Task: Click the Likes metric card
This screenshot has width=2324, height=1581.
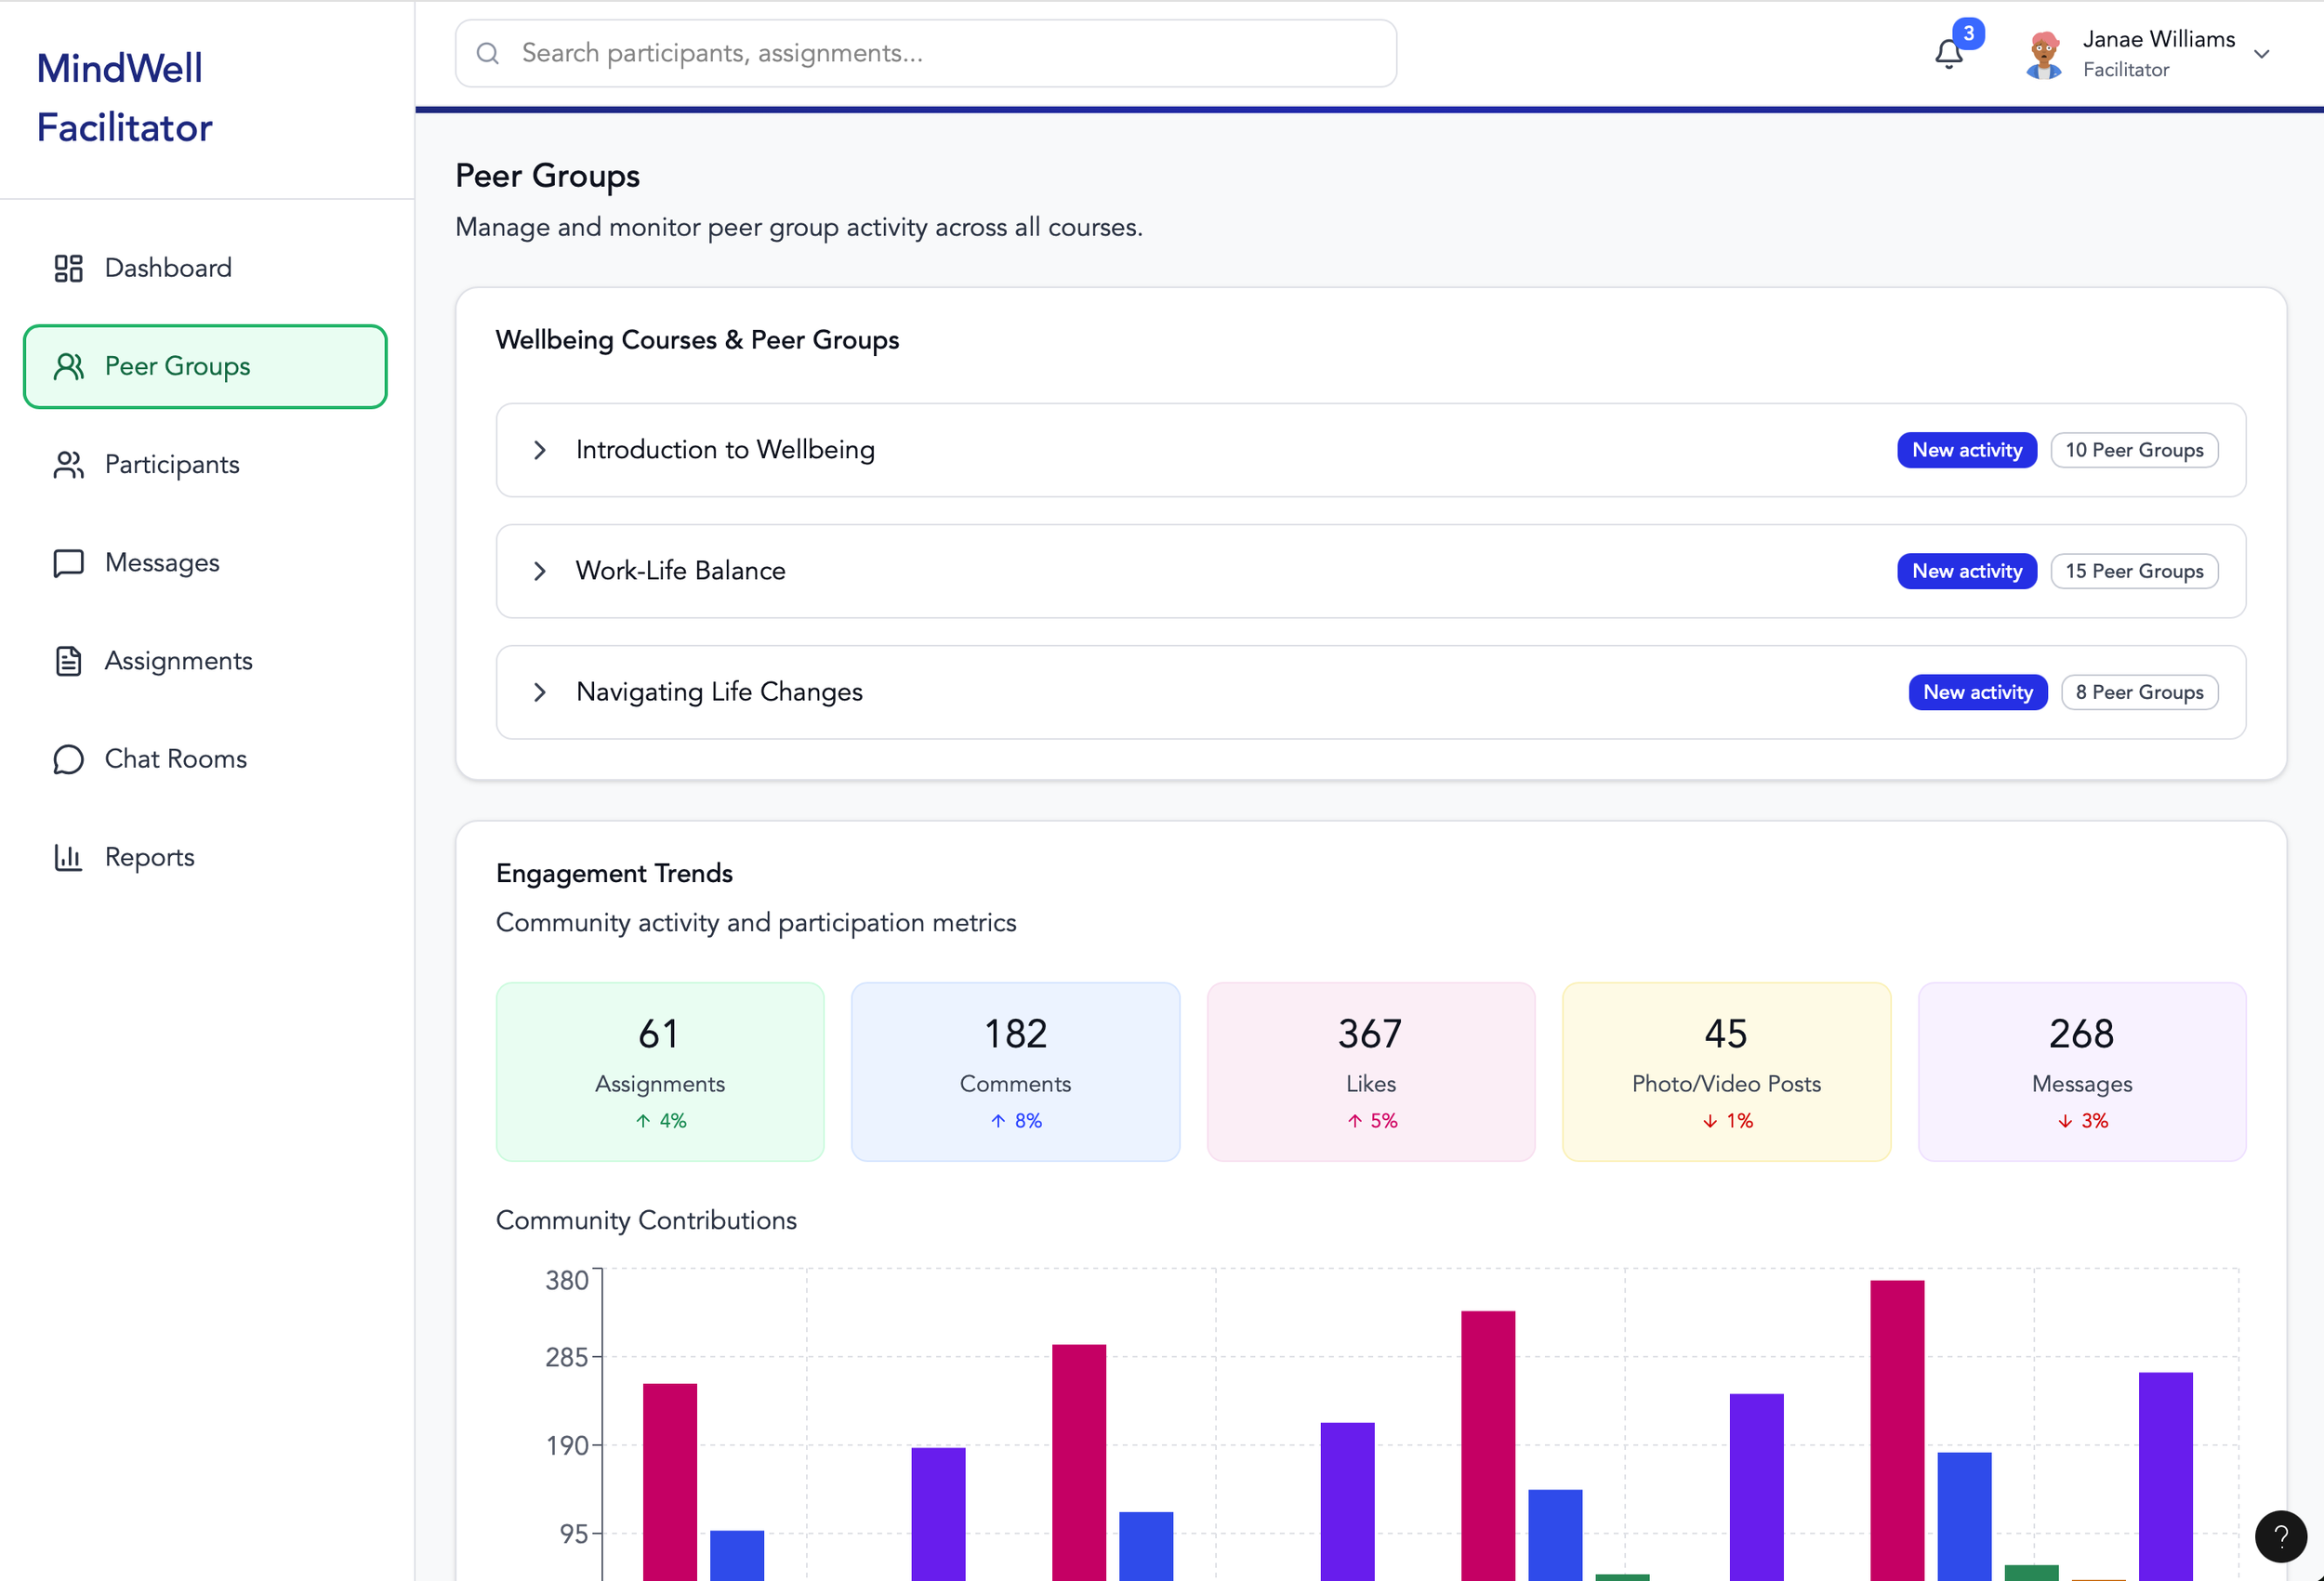Action: [1370, 1071]
